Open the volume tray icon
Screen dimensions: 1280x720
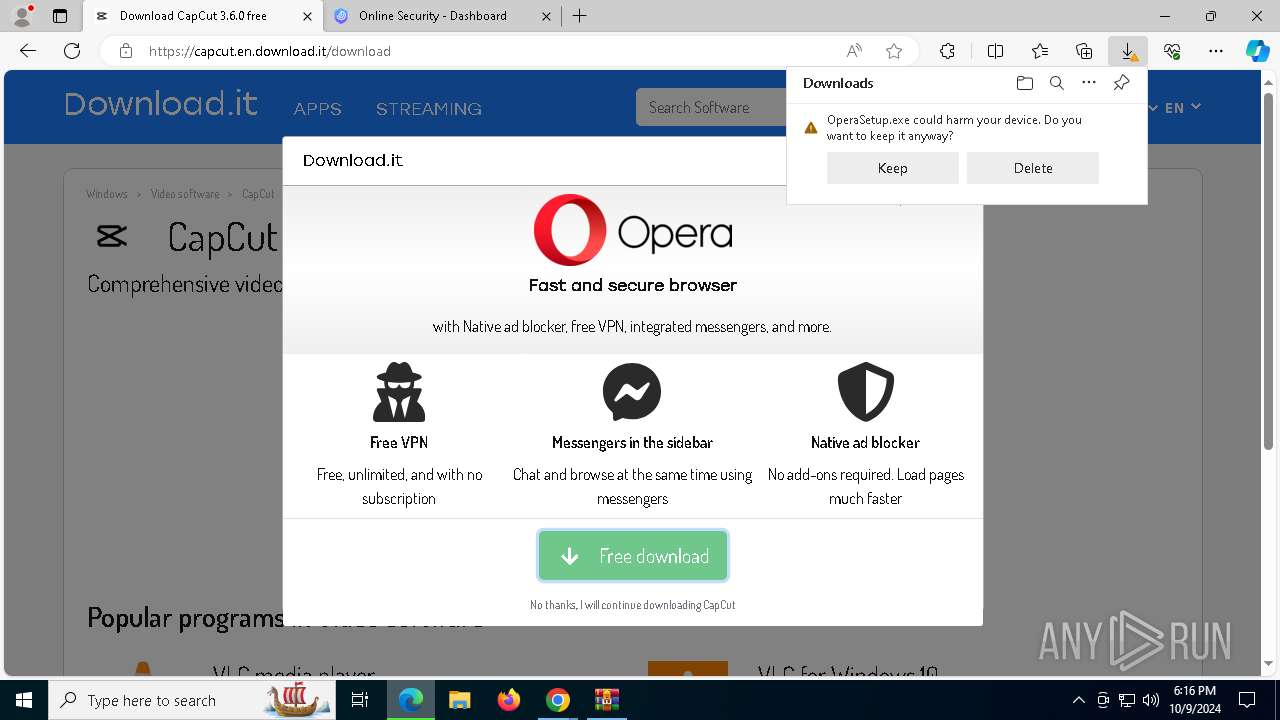(x=1151, y=700)
